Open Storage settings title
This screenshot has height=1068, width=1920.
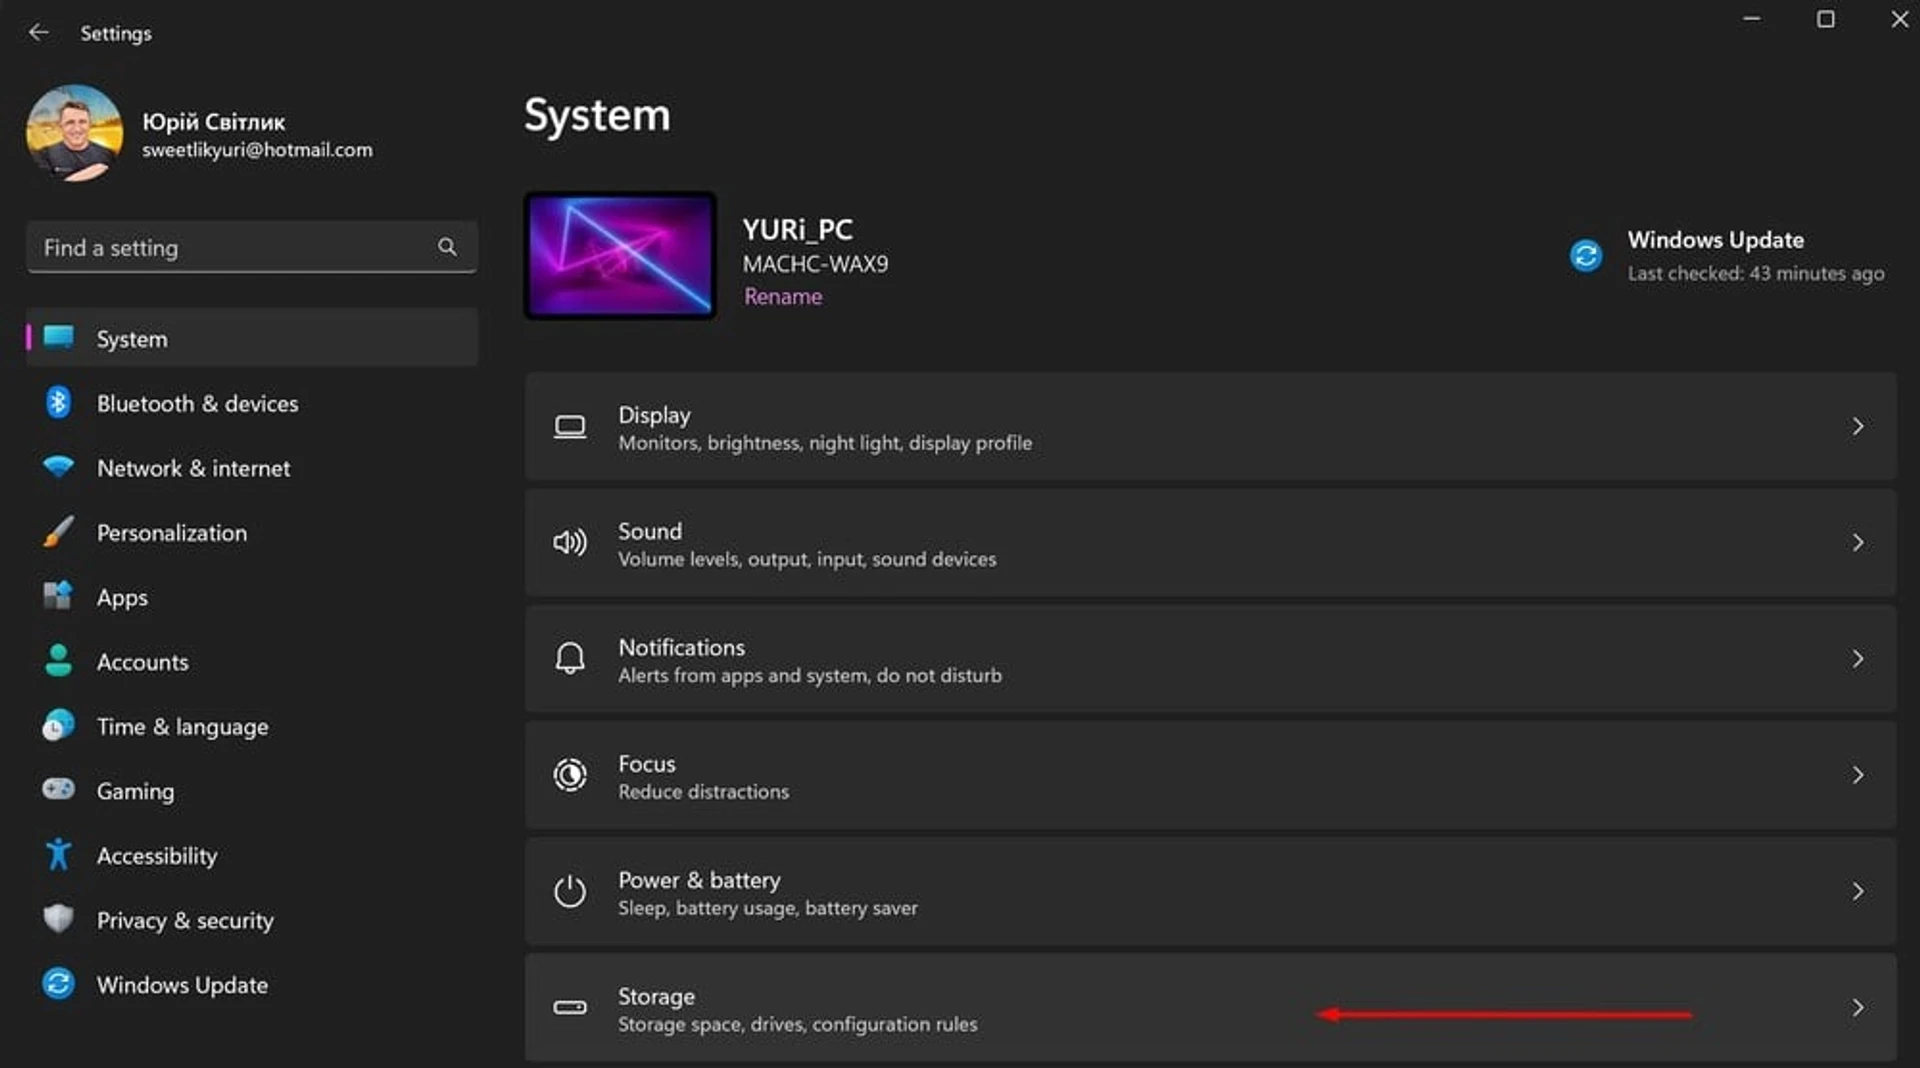coord(656,996)
